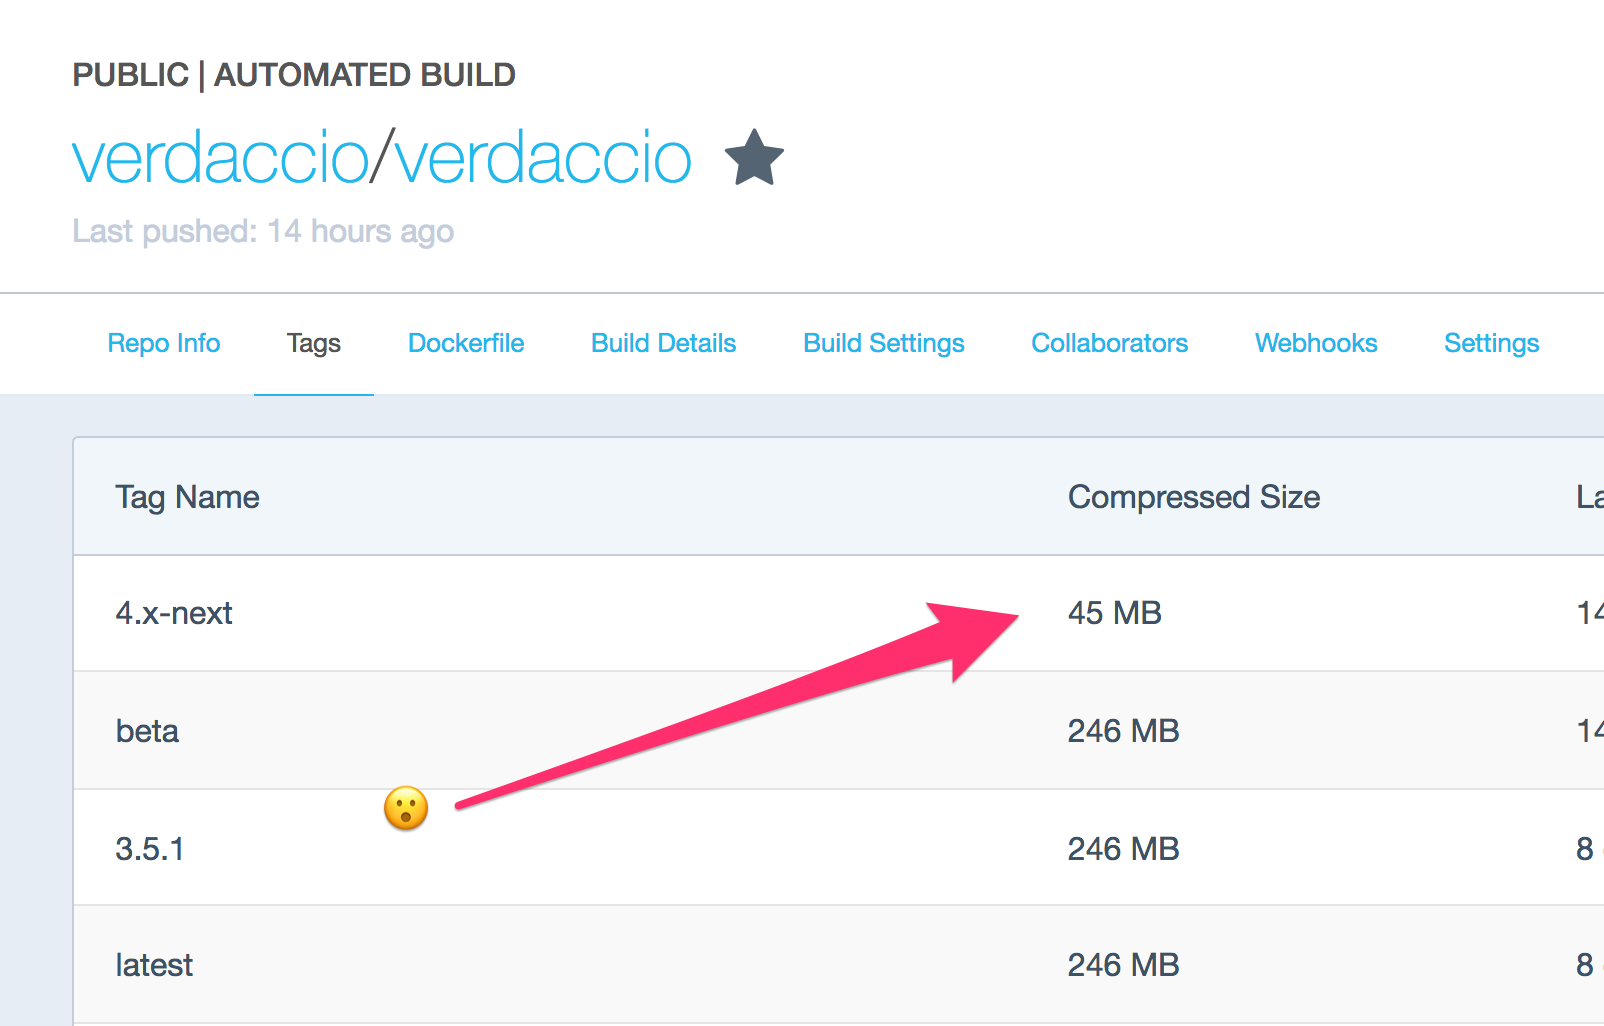The width and height of the screenshot is (1604, 1026).
Task: Go to Build Settings
Action: pyautogui.click(x=883, y=343)
